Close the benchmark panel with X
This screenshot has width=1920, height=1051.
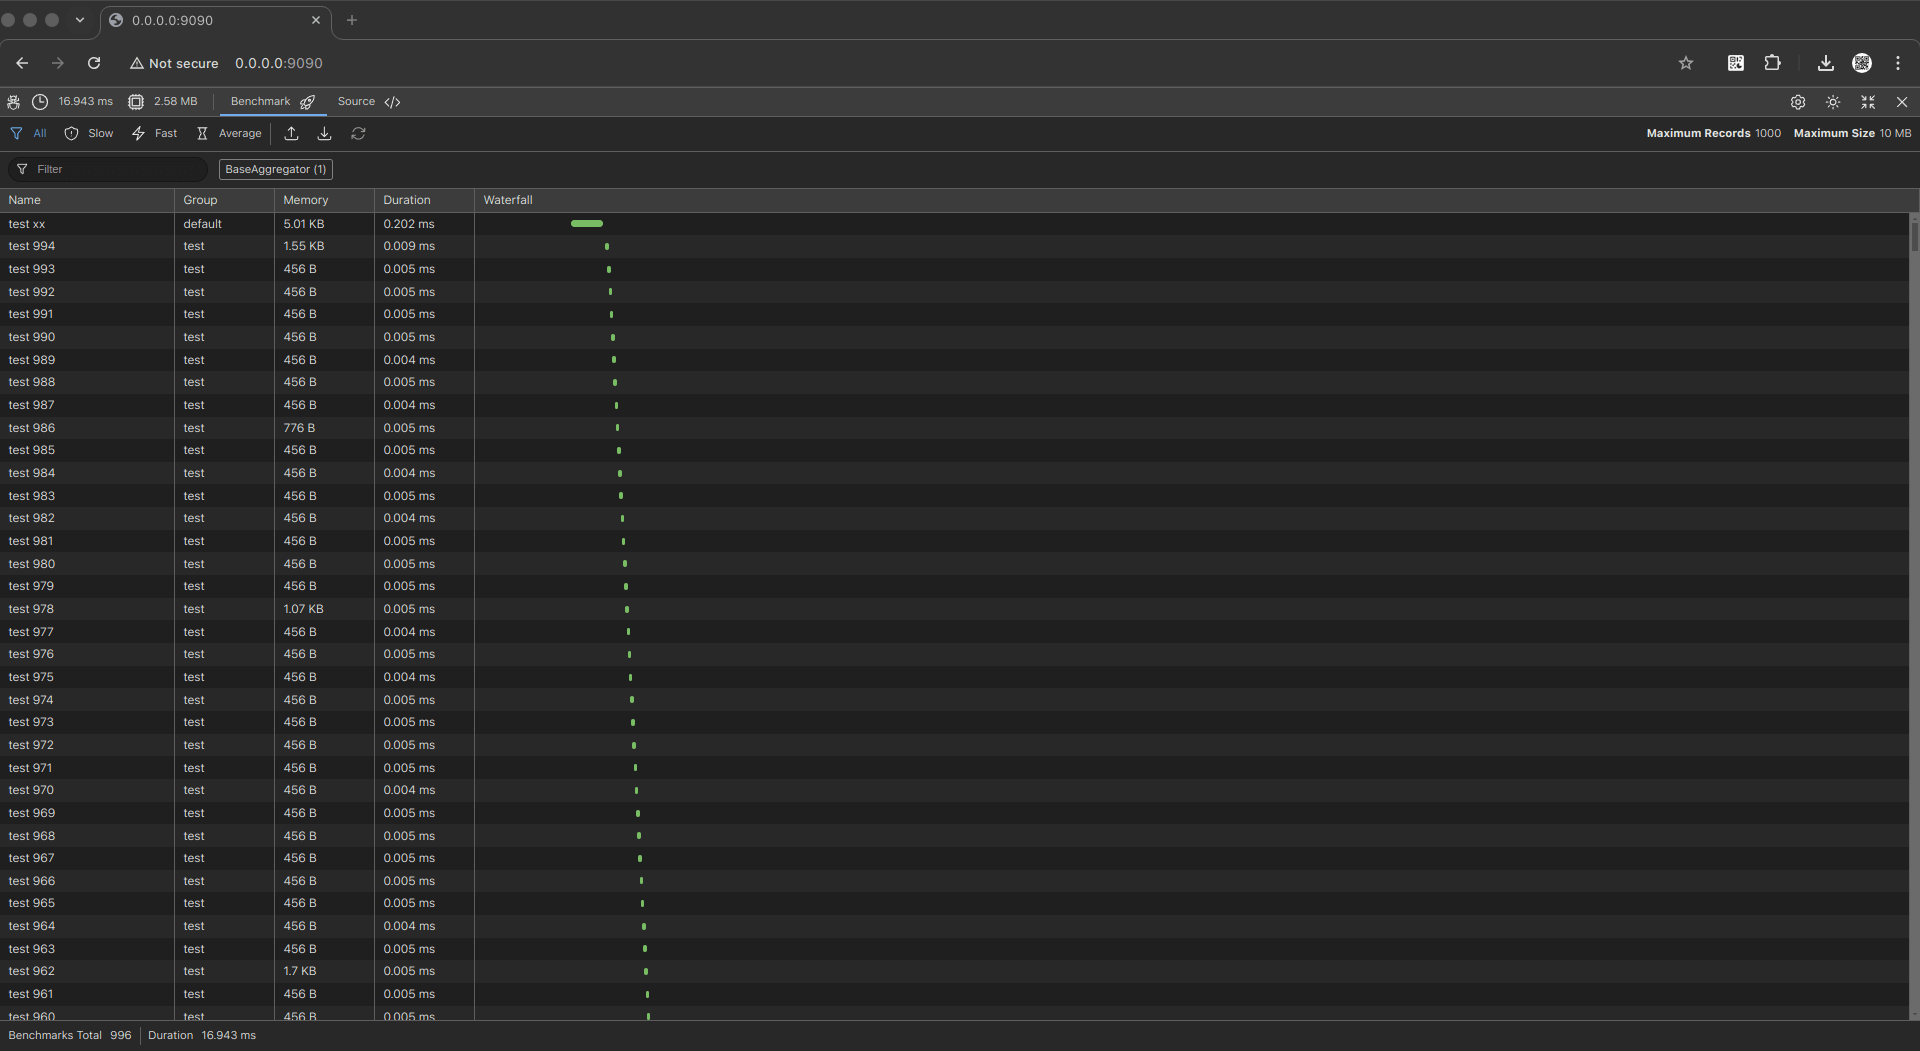coord(1902,102)
